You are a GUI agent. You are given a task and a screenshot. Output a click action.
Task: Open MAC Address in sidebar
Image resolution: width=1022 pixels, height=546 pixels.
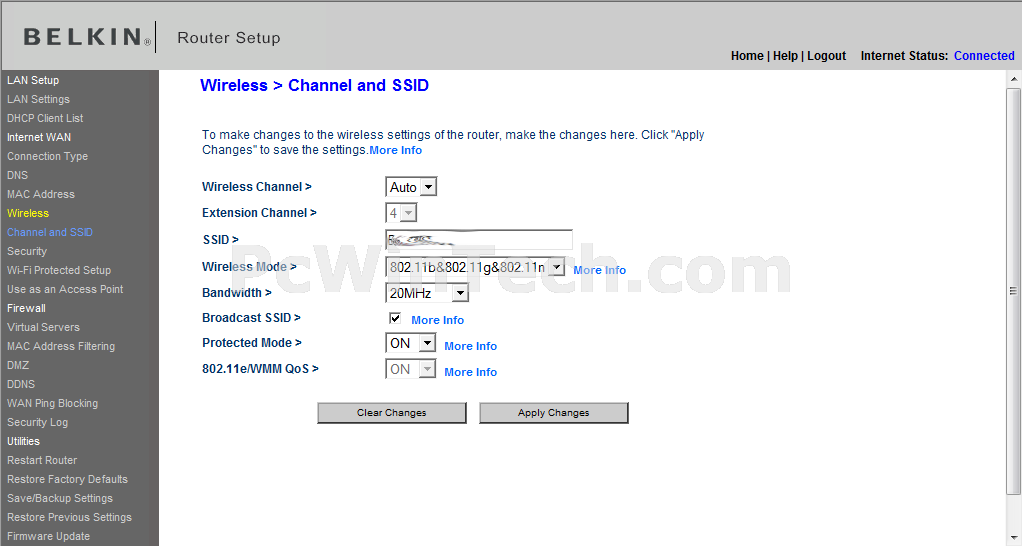tap(41, 194)
